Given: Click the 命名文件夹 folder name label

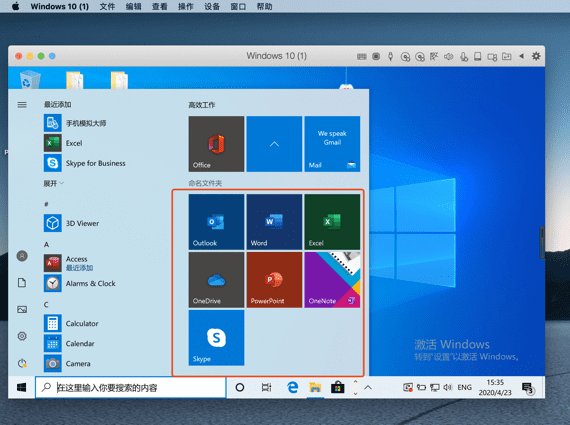Looking at the screenshot, I should (205, 183).
